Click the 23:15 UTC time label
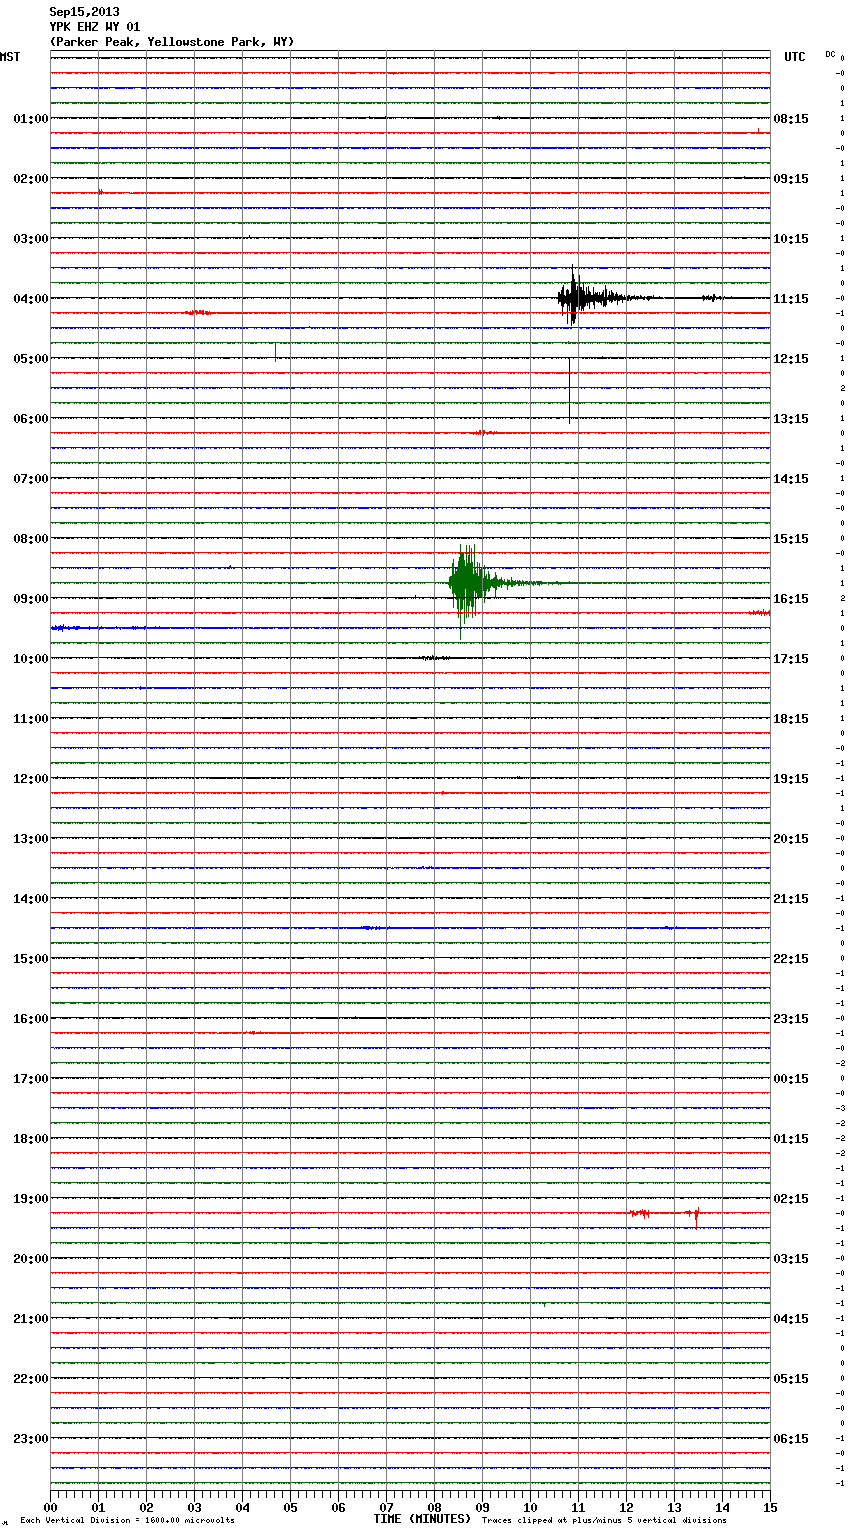 791,1019
